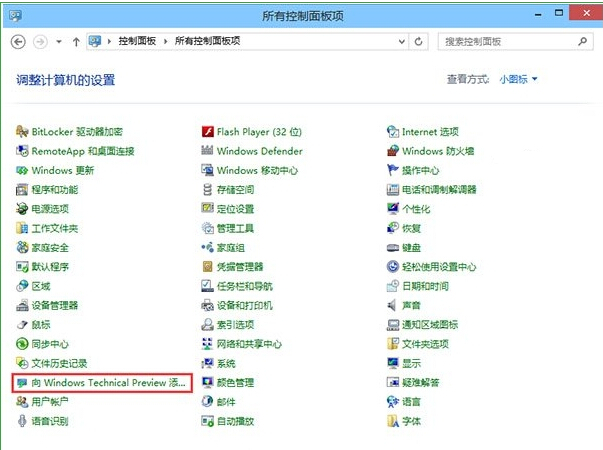Click the 默认程序 icon
Image resolution: width=603 pixels, height=450 pixels.
pyautogui.click(x=22, y=267)
